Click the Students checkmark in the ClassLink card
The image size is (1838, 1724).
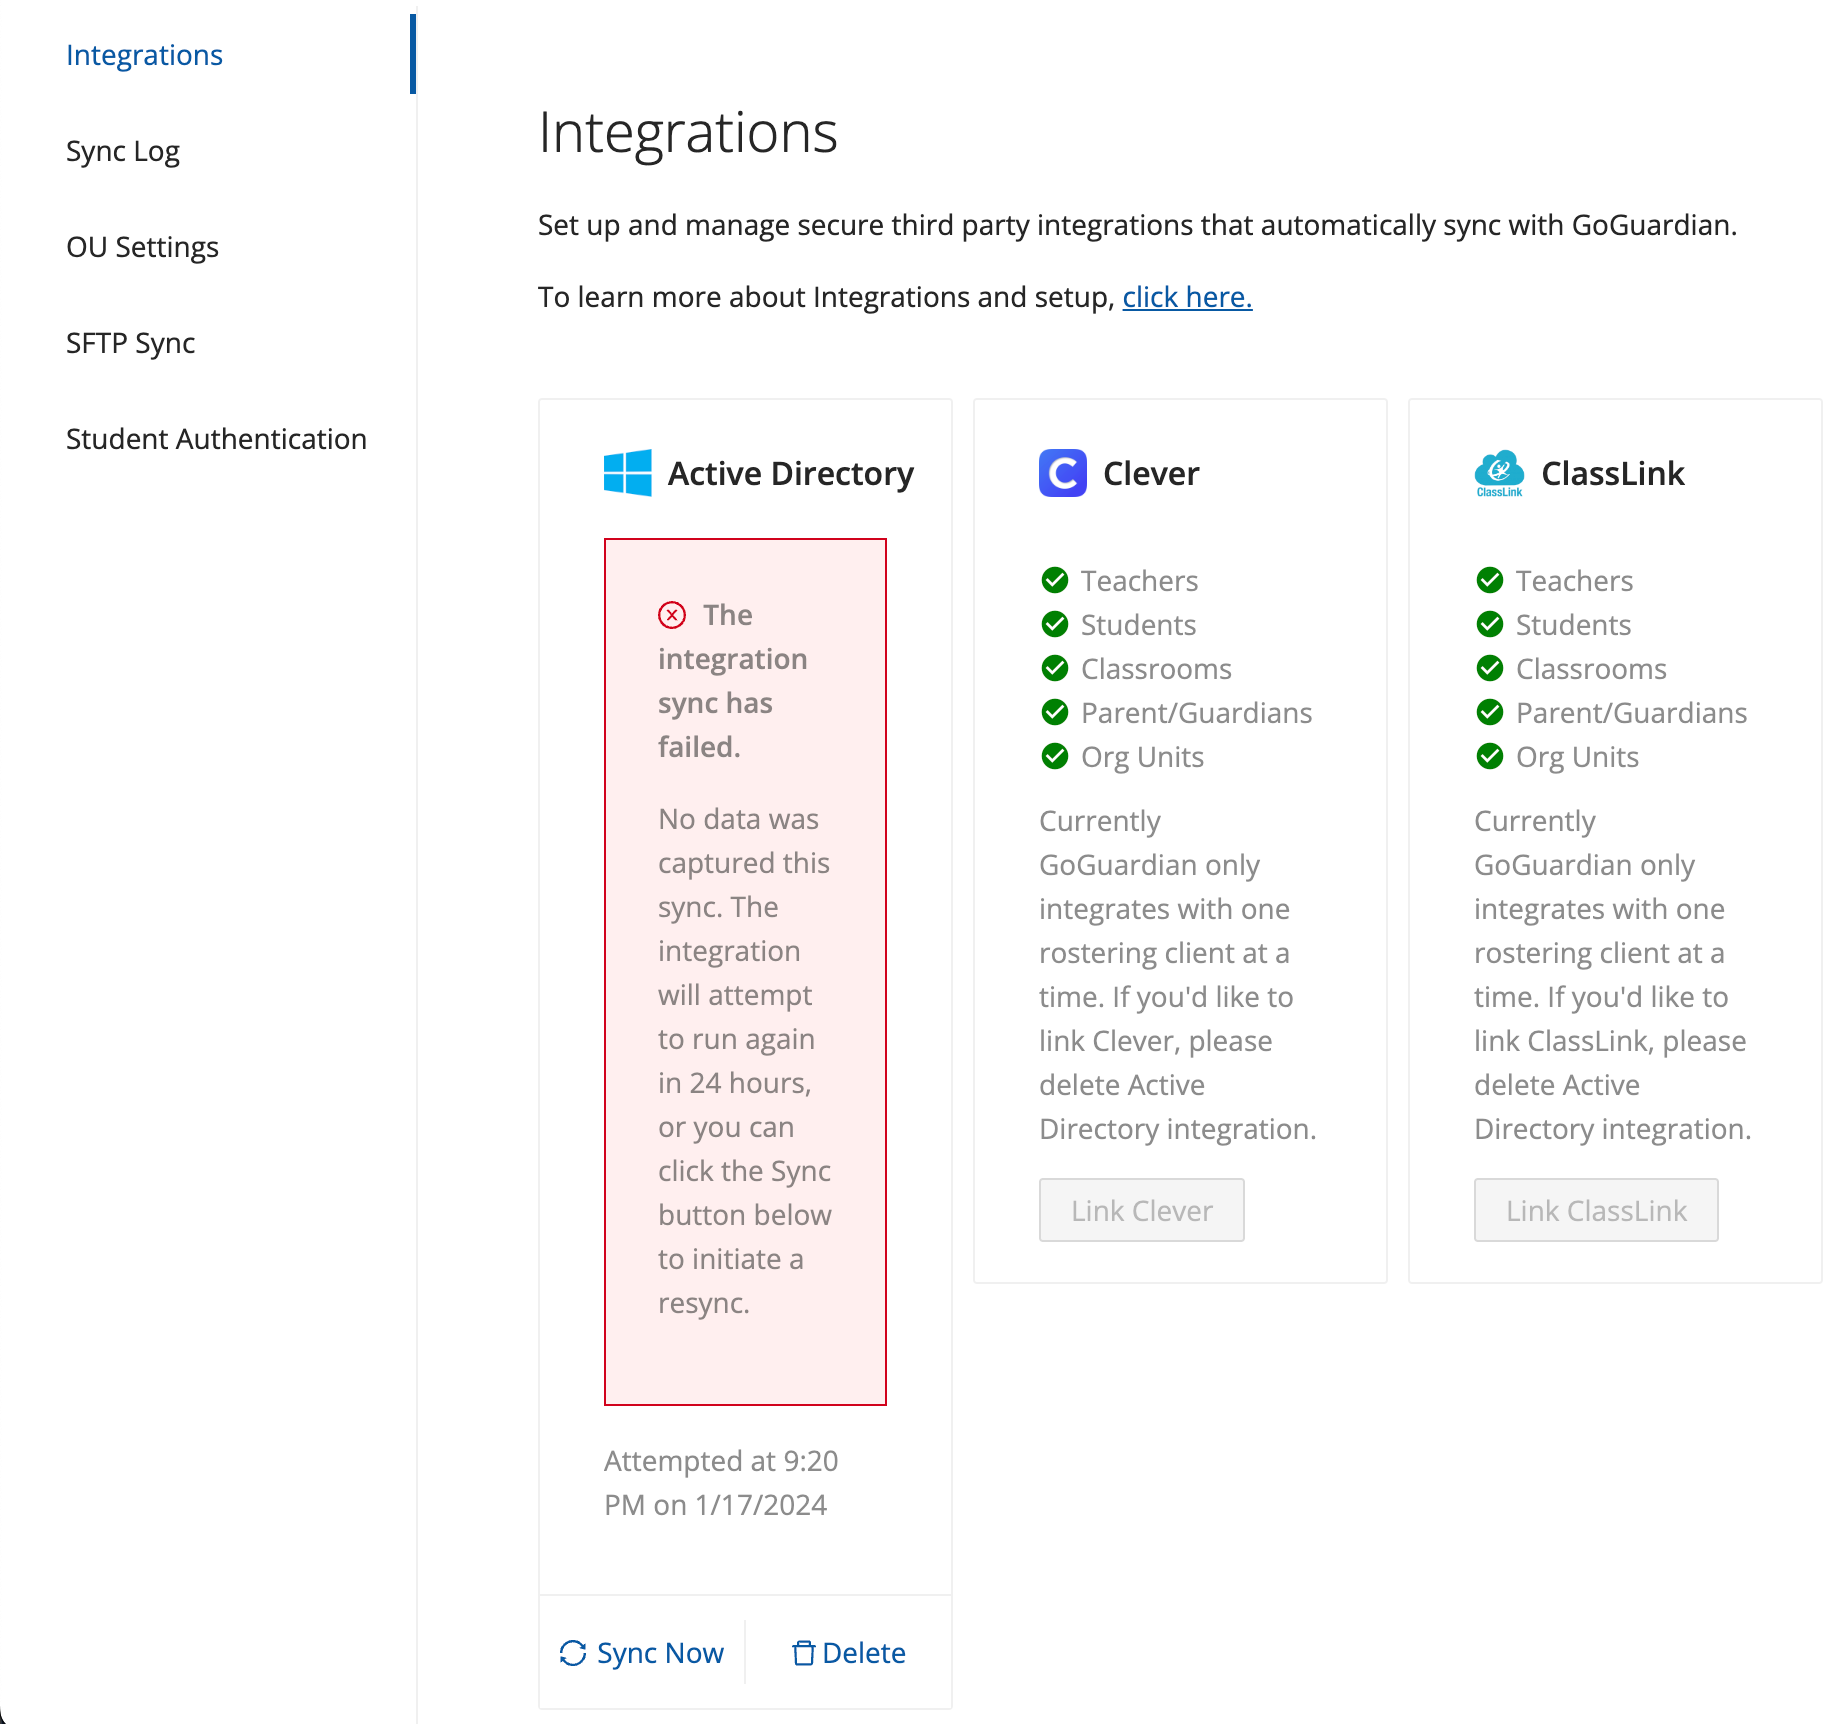click(x=1489, y=624)
